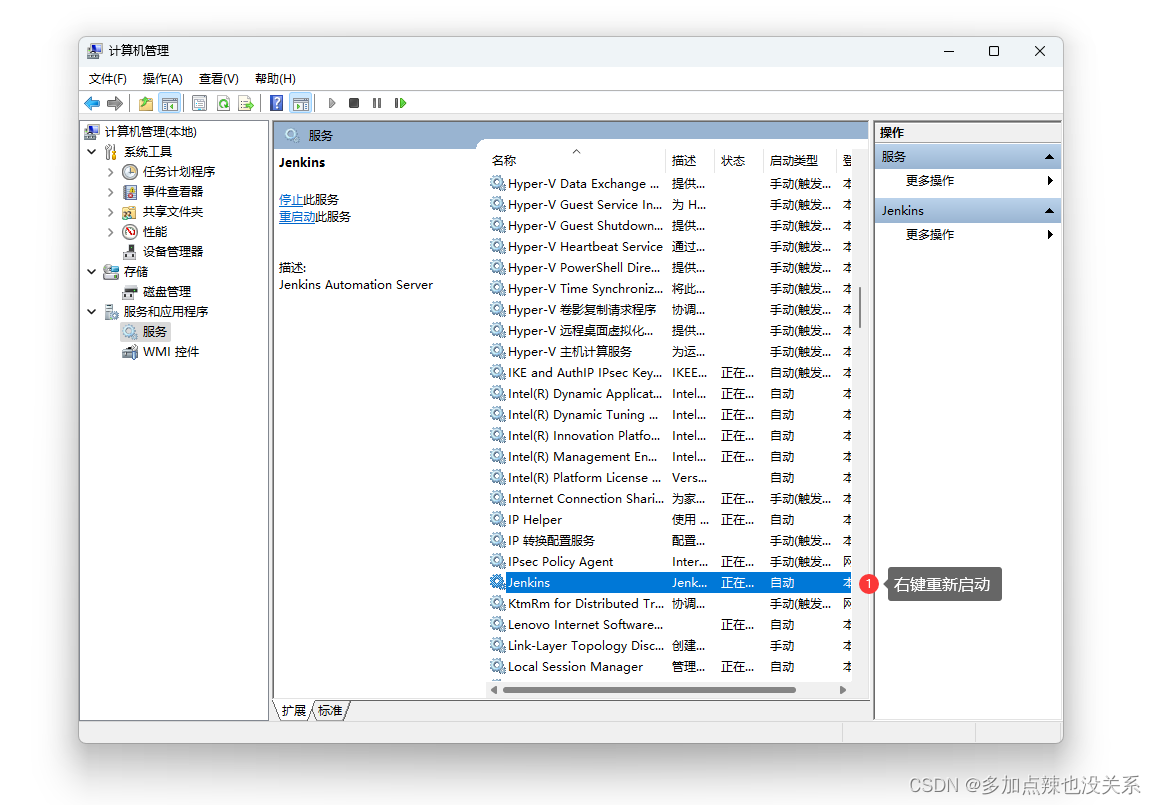Screen dimensions: 1156x805
Task: Toggle Show/Hide Action Pane toolbar button
Action: pos(300,103)
